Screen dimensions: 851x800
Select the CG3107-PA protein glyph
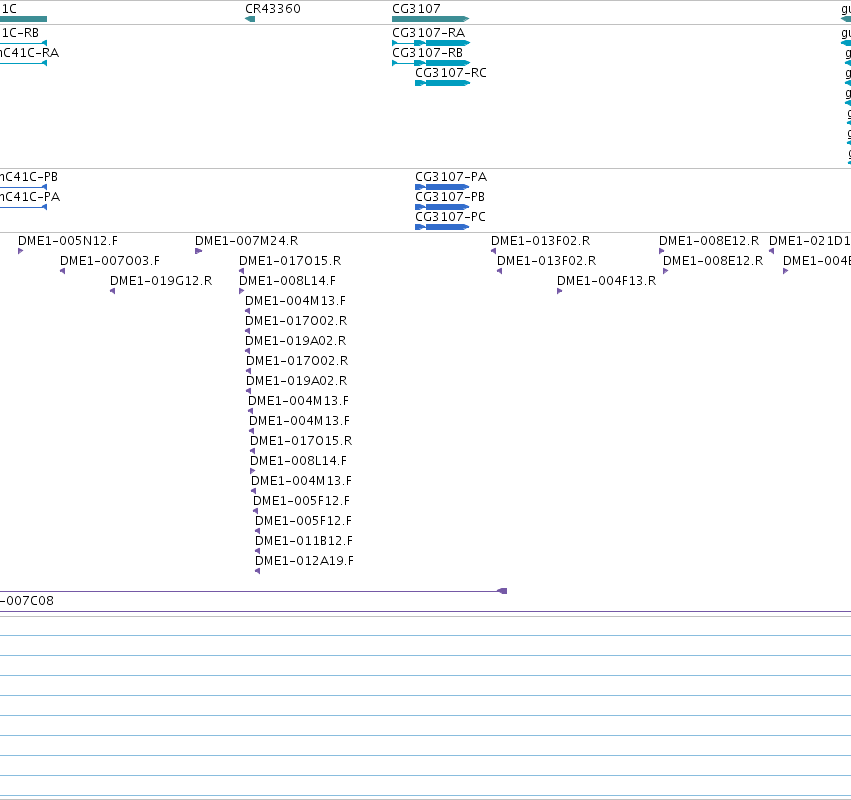[442, 187]
